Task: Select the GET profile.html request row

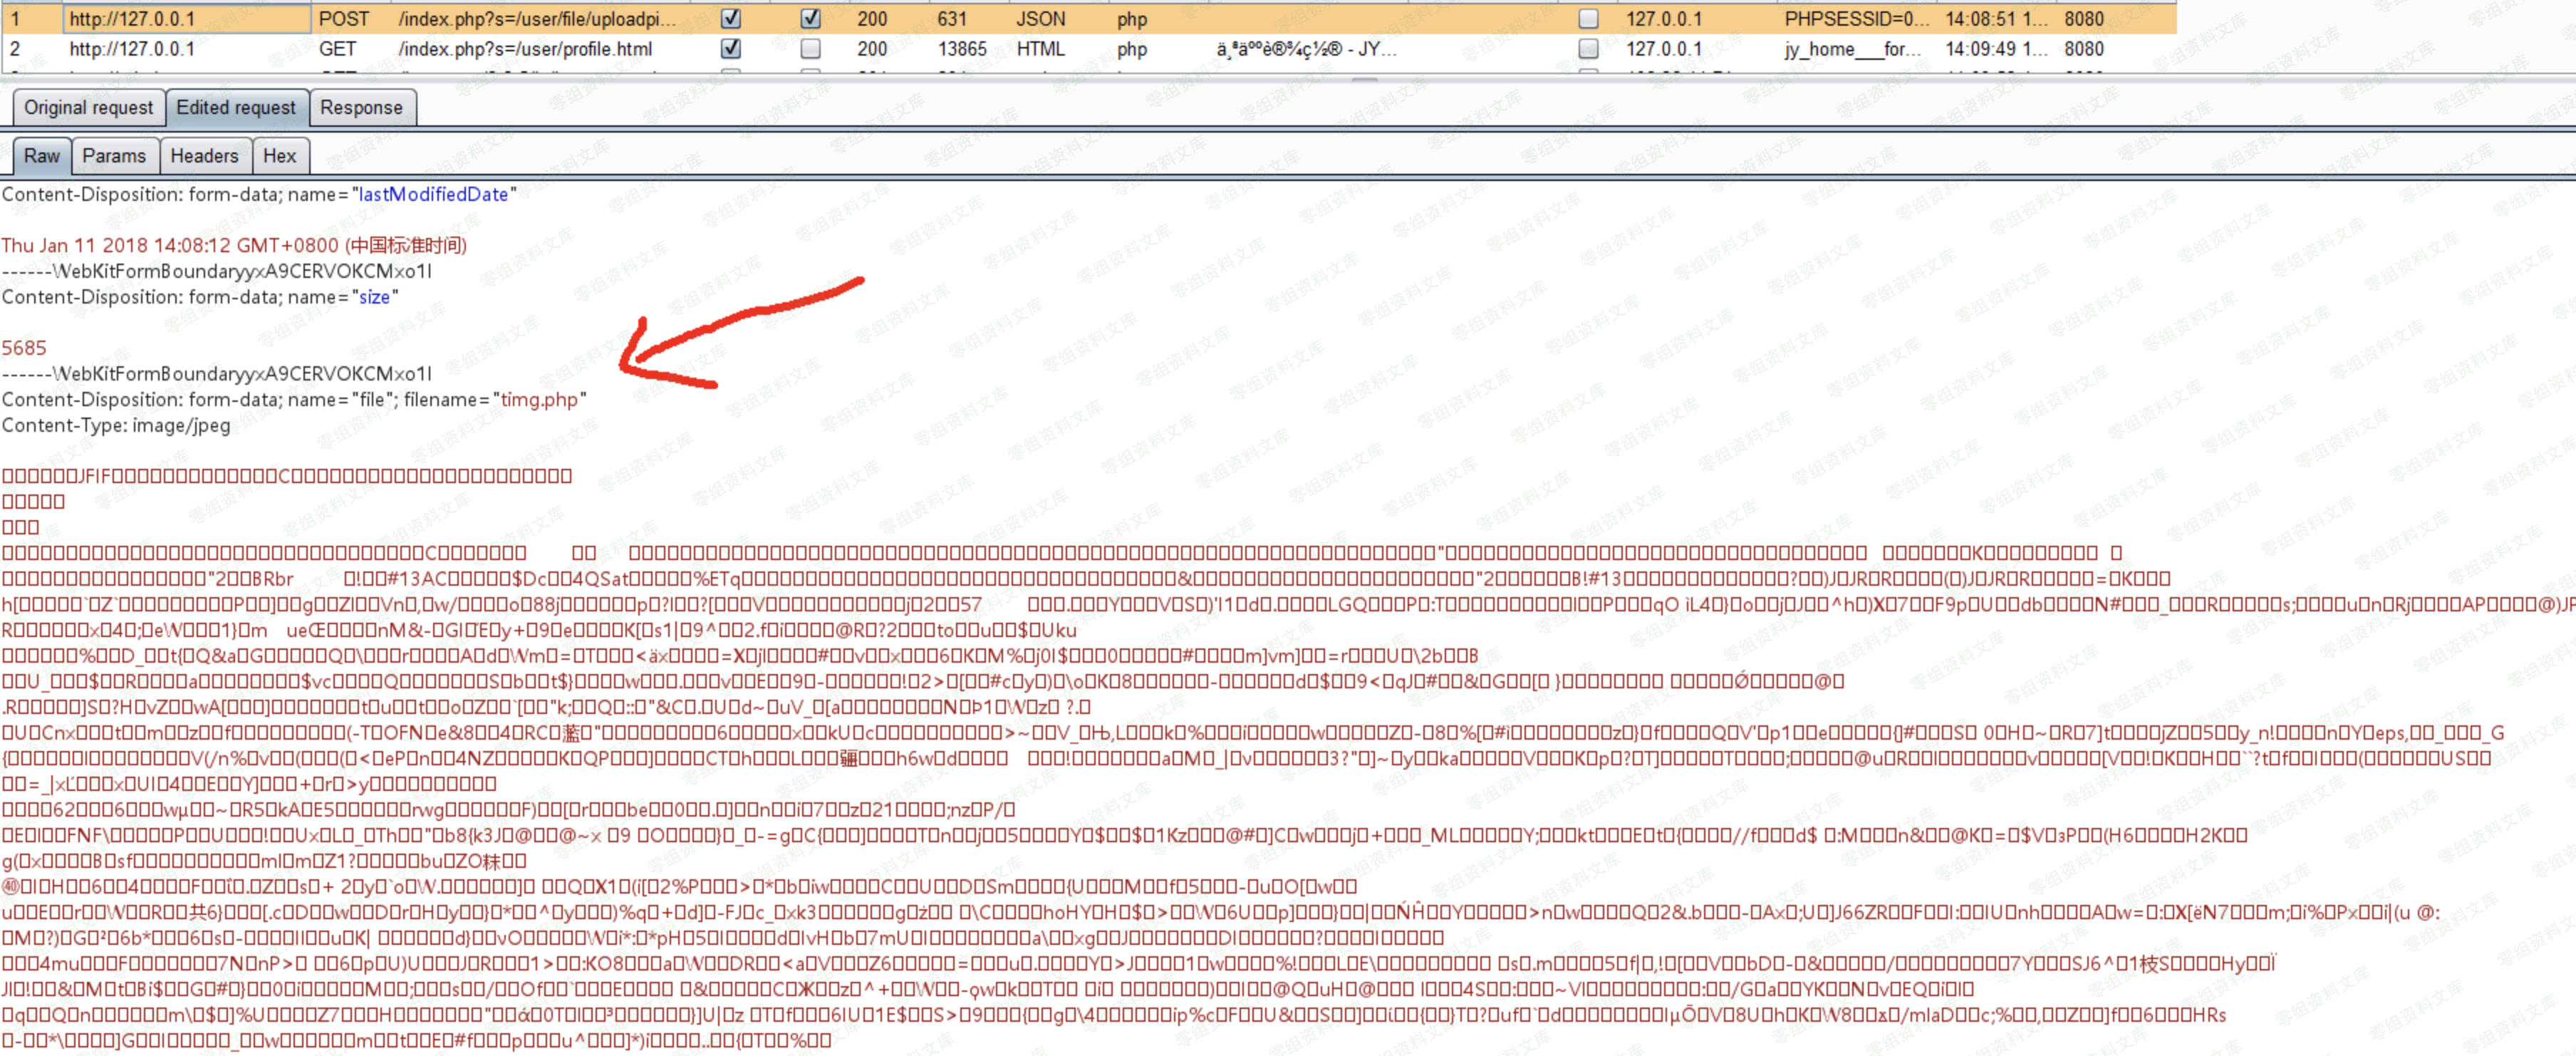Action: pos(525,49)
